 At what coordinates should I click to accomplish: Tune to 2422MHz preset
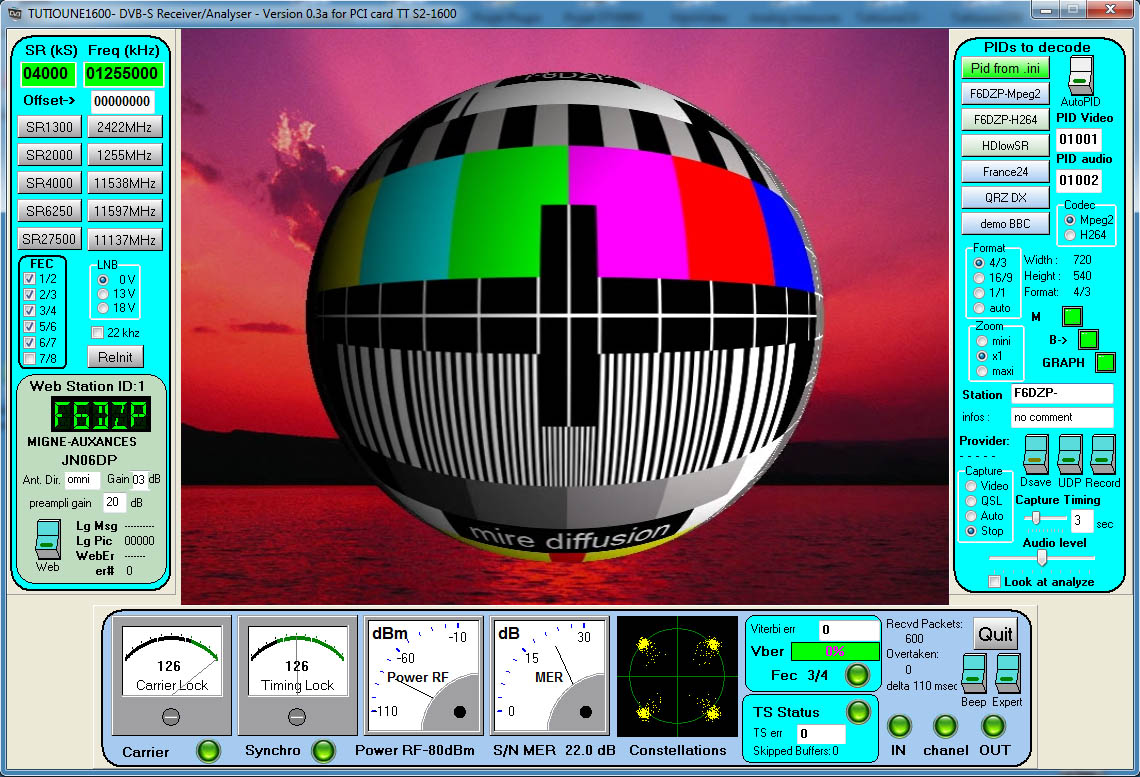[x=124, y=127]
